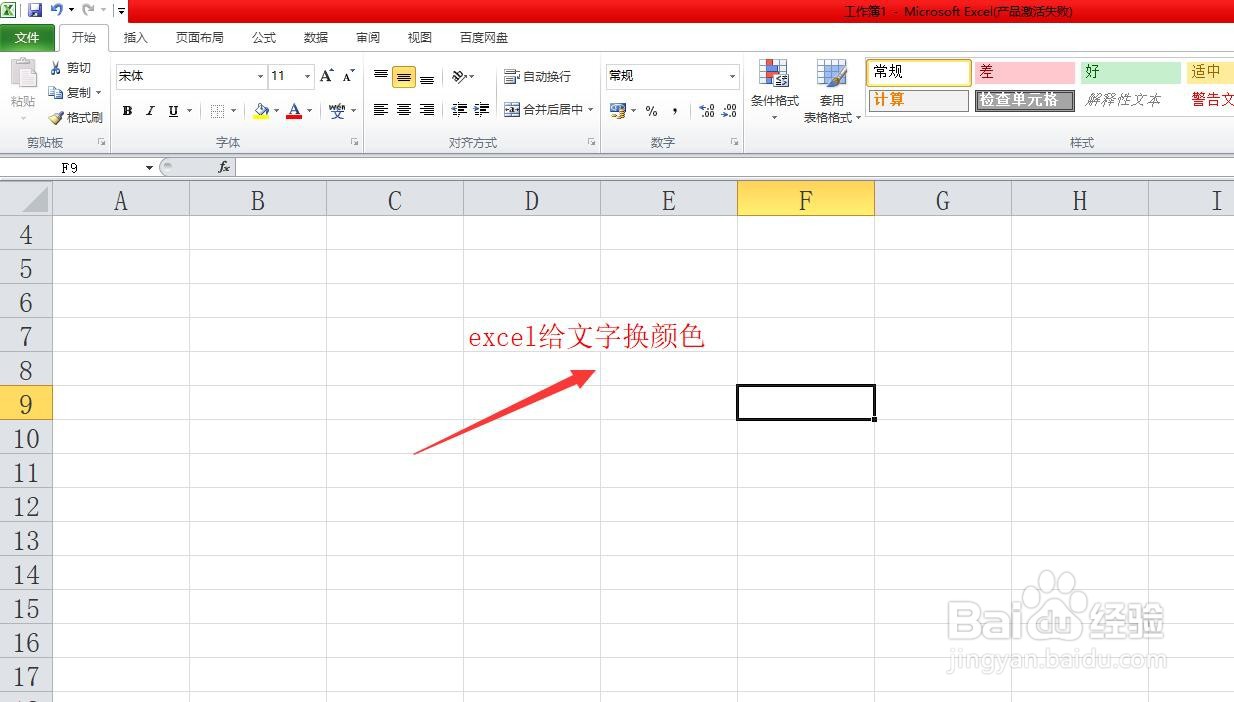Screen dimensions: 1234x702
Task: Apply the Bad (差) cell style
Action: (1025, 72)
